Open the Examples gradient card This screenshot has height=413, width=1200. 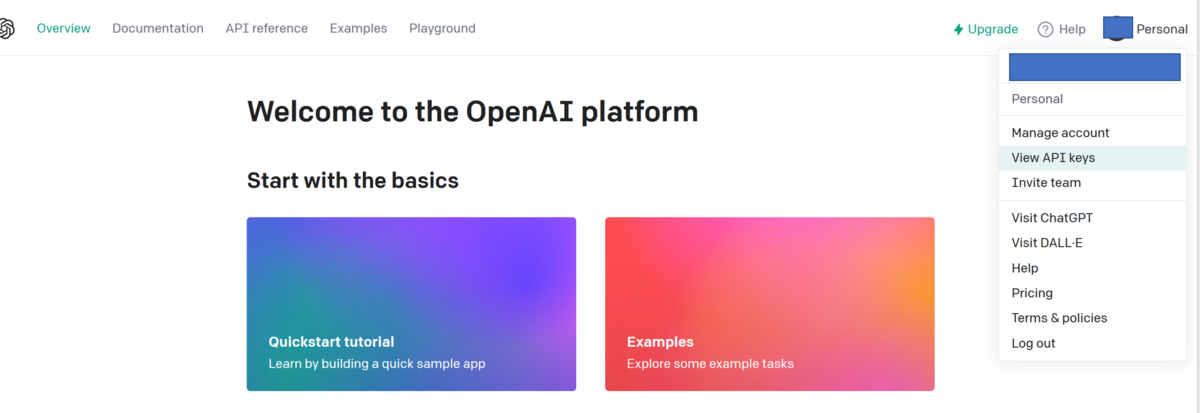(769, 304)
